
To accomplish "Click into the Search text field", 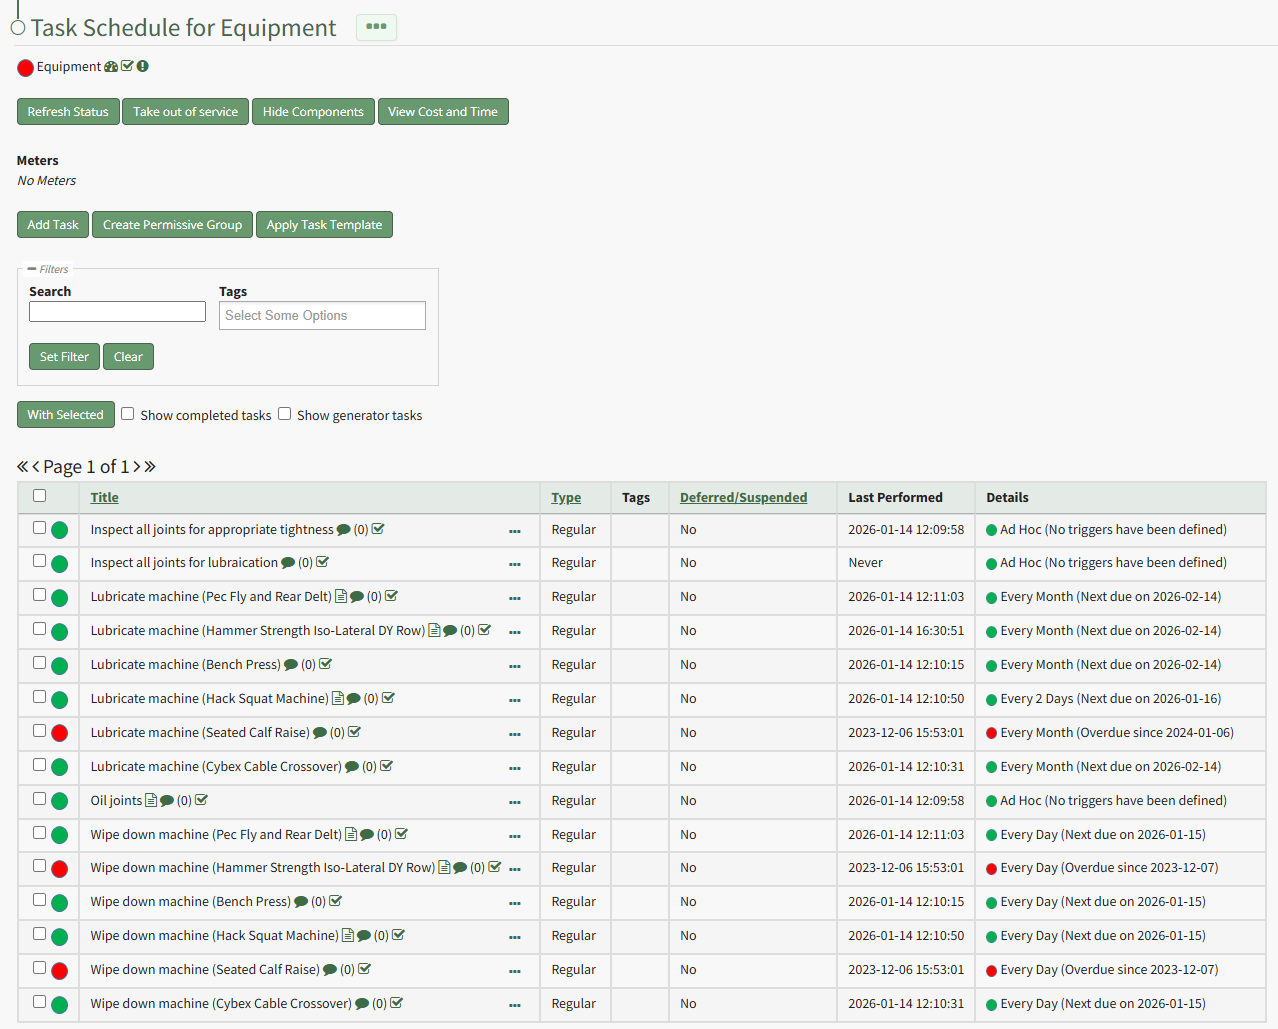I will 117,312.
